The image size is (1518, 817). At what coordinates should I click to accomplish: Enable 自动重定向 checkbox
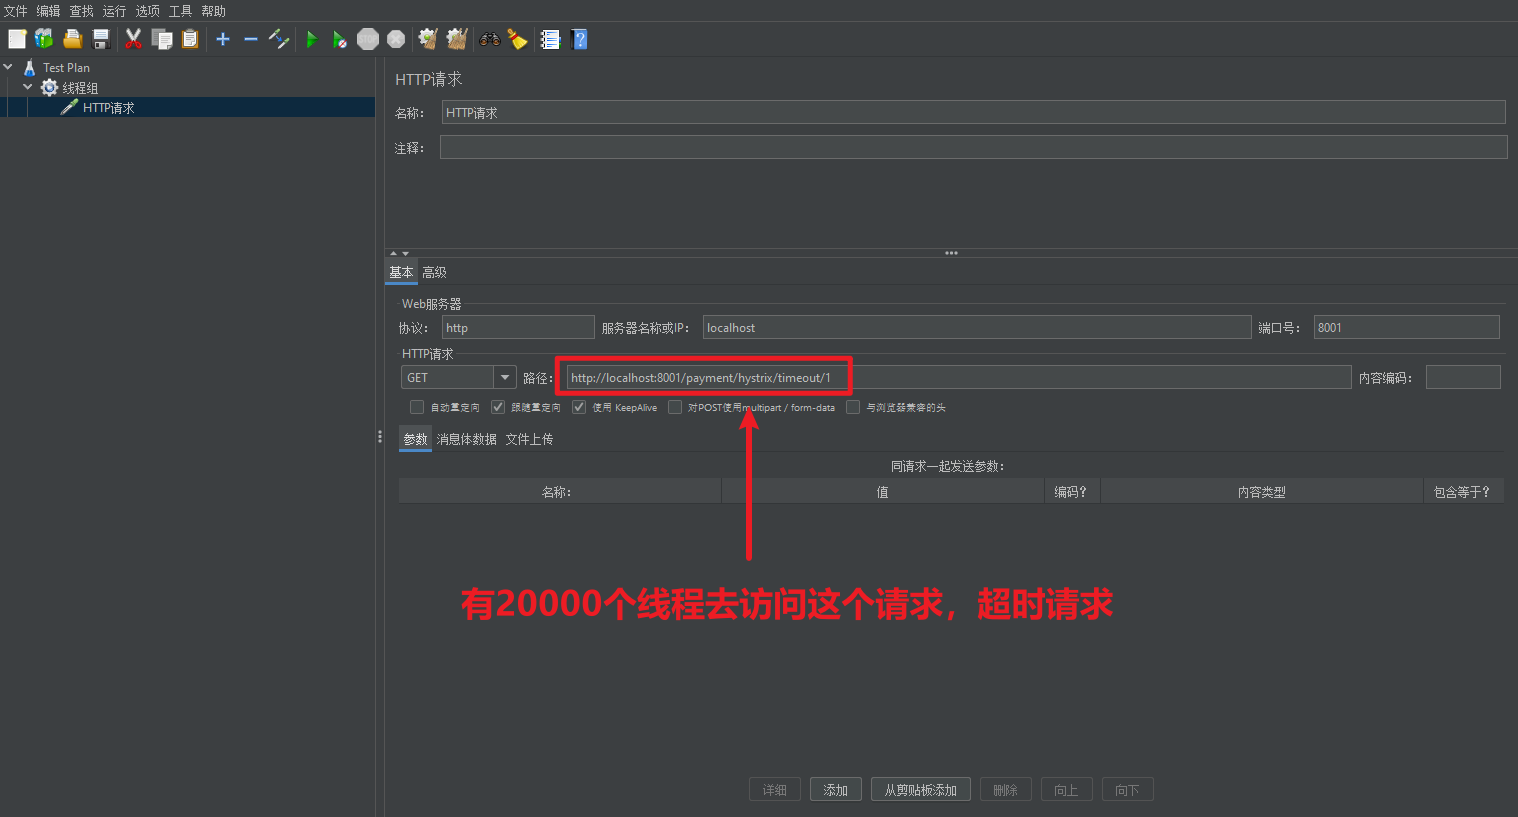[417, 407]
